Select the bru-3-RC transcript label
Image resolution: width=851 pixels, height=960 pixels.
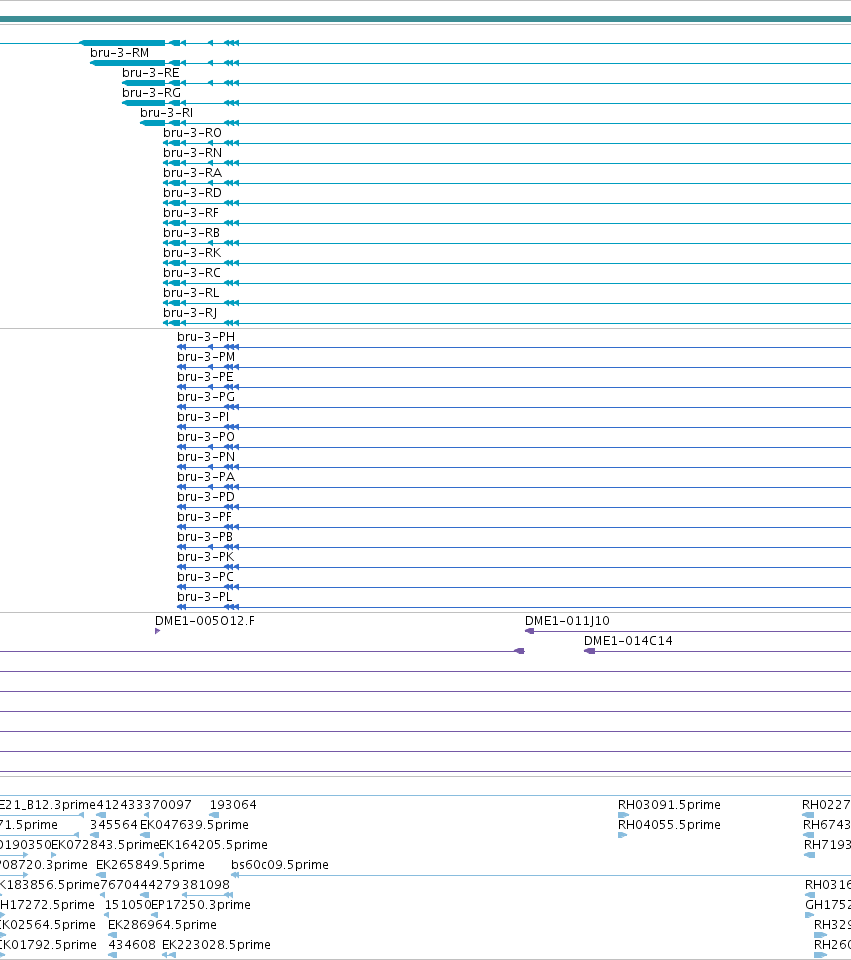192,273
